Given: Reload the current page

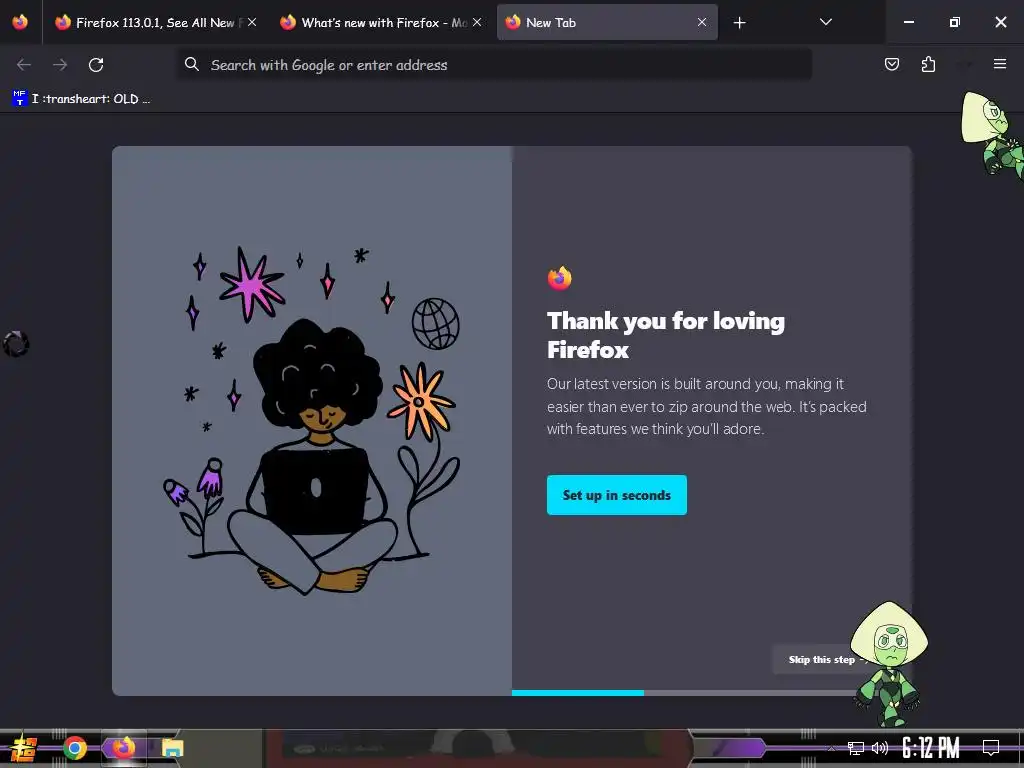Looking at the screenshot, I should tap(96, 65).
